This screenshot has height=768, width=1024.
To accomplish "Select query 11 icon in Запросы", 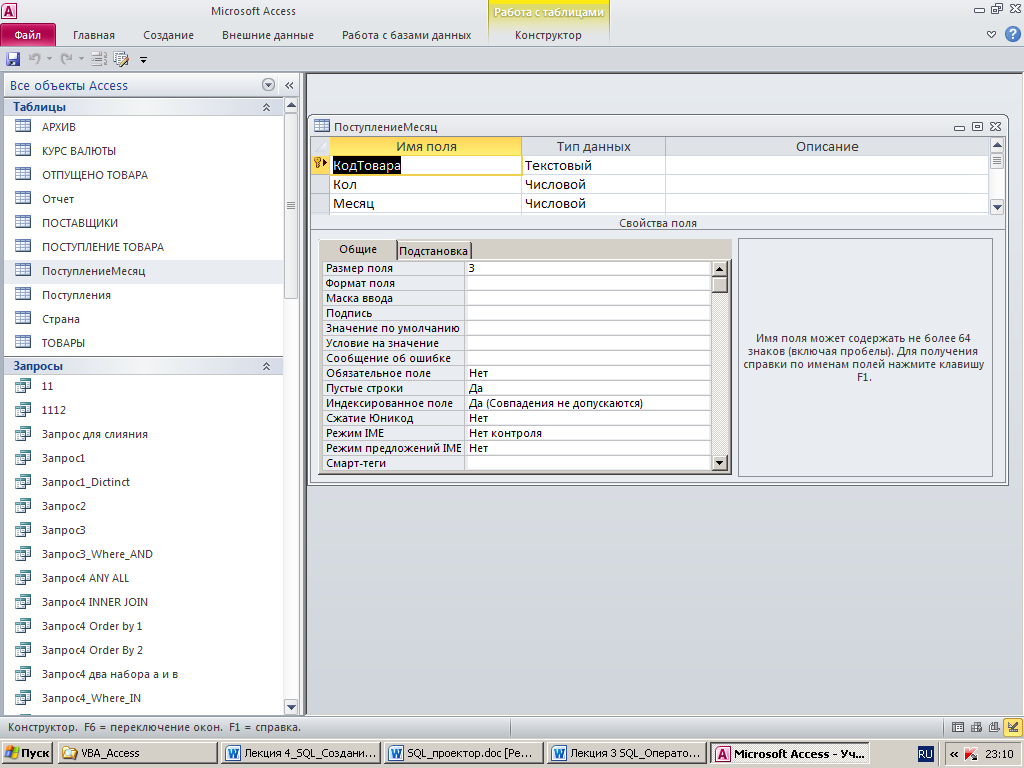I will point(23,386).
